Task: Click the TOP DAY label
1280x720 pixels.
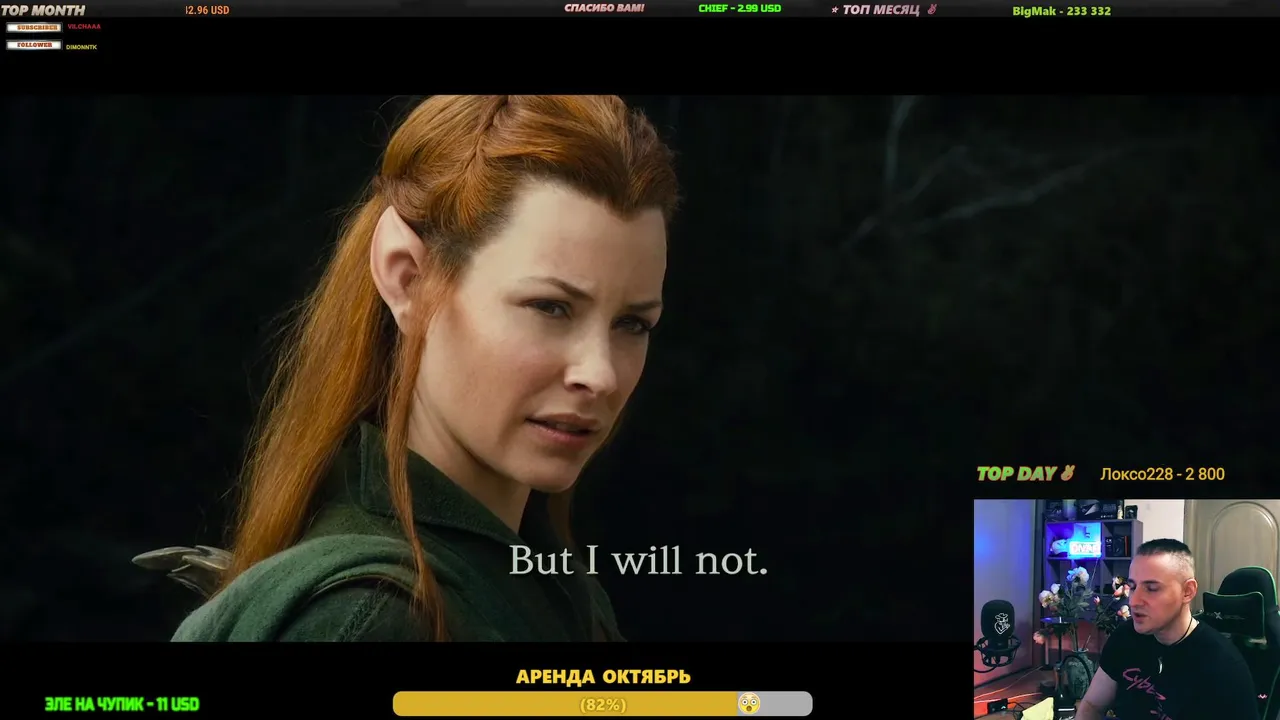Action: (1016, 474)
